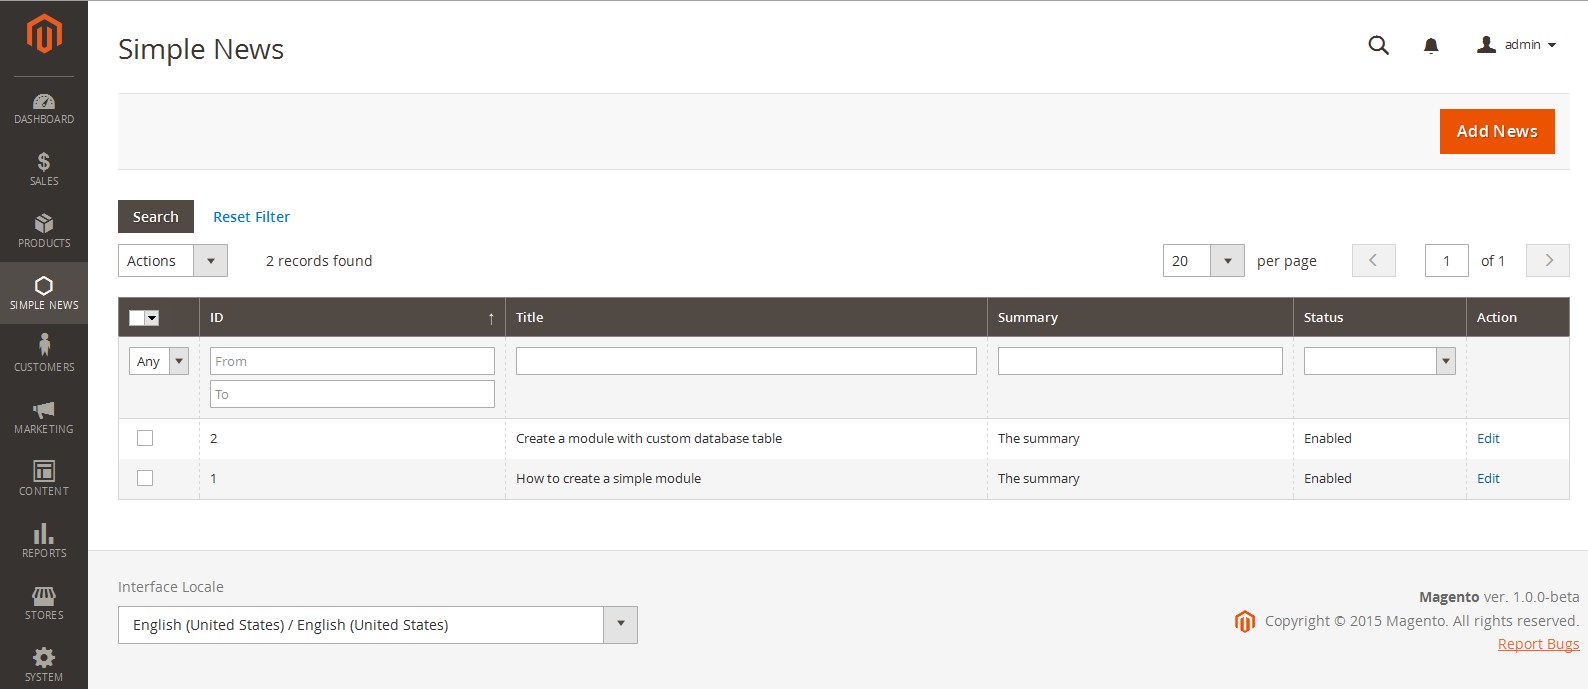This screenshot has height=689, width=1588.
Task: Expand the Actions dropdown
Action: [172, 261]
